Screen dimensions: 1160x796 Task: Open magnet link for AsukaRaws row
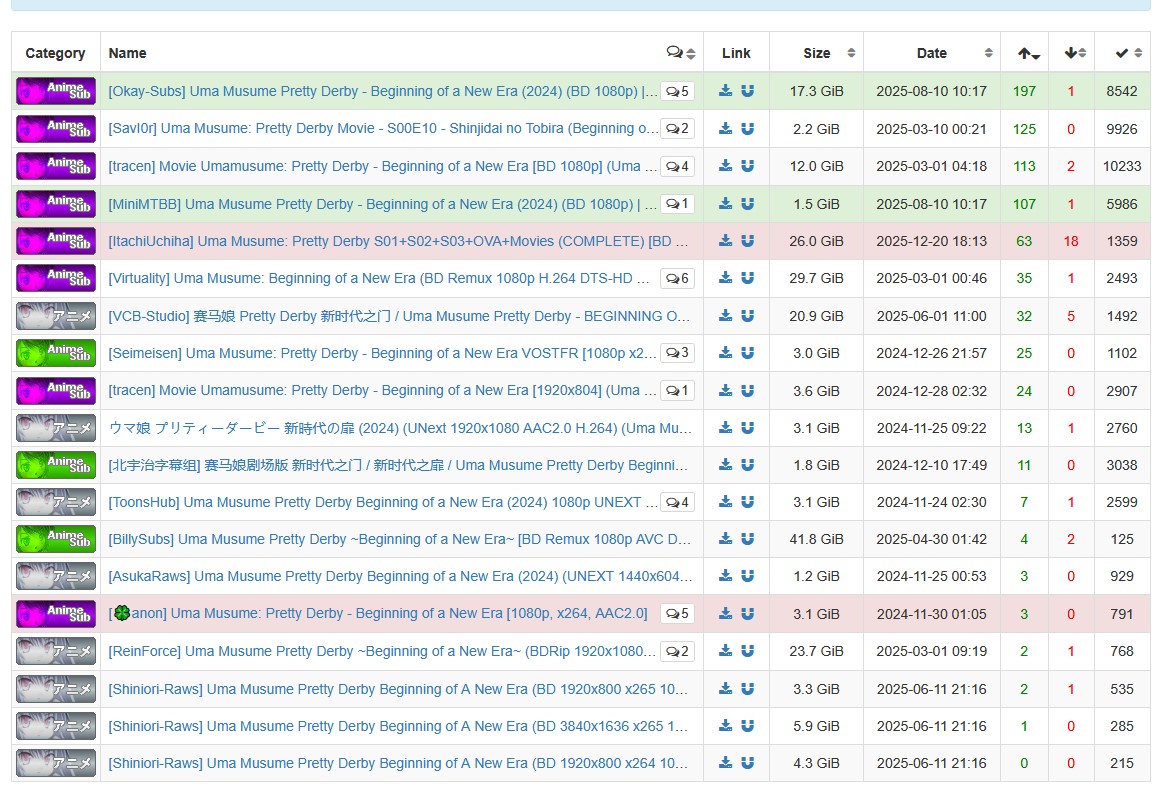pyautogui.click(x=748, y=576)
